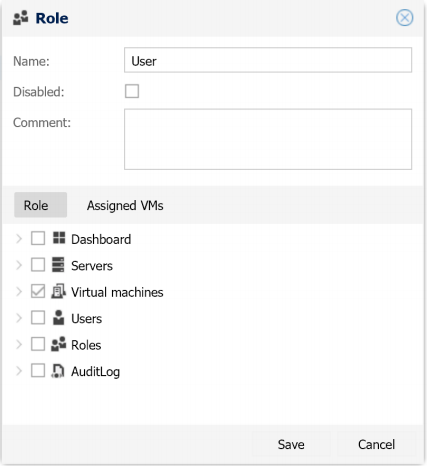Expand the Virtual machines tree node
The image size is (428, 467).
[19, 291]
